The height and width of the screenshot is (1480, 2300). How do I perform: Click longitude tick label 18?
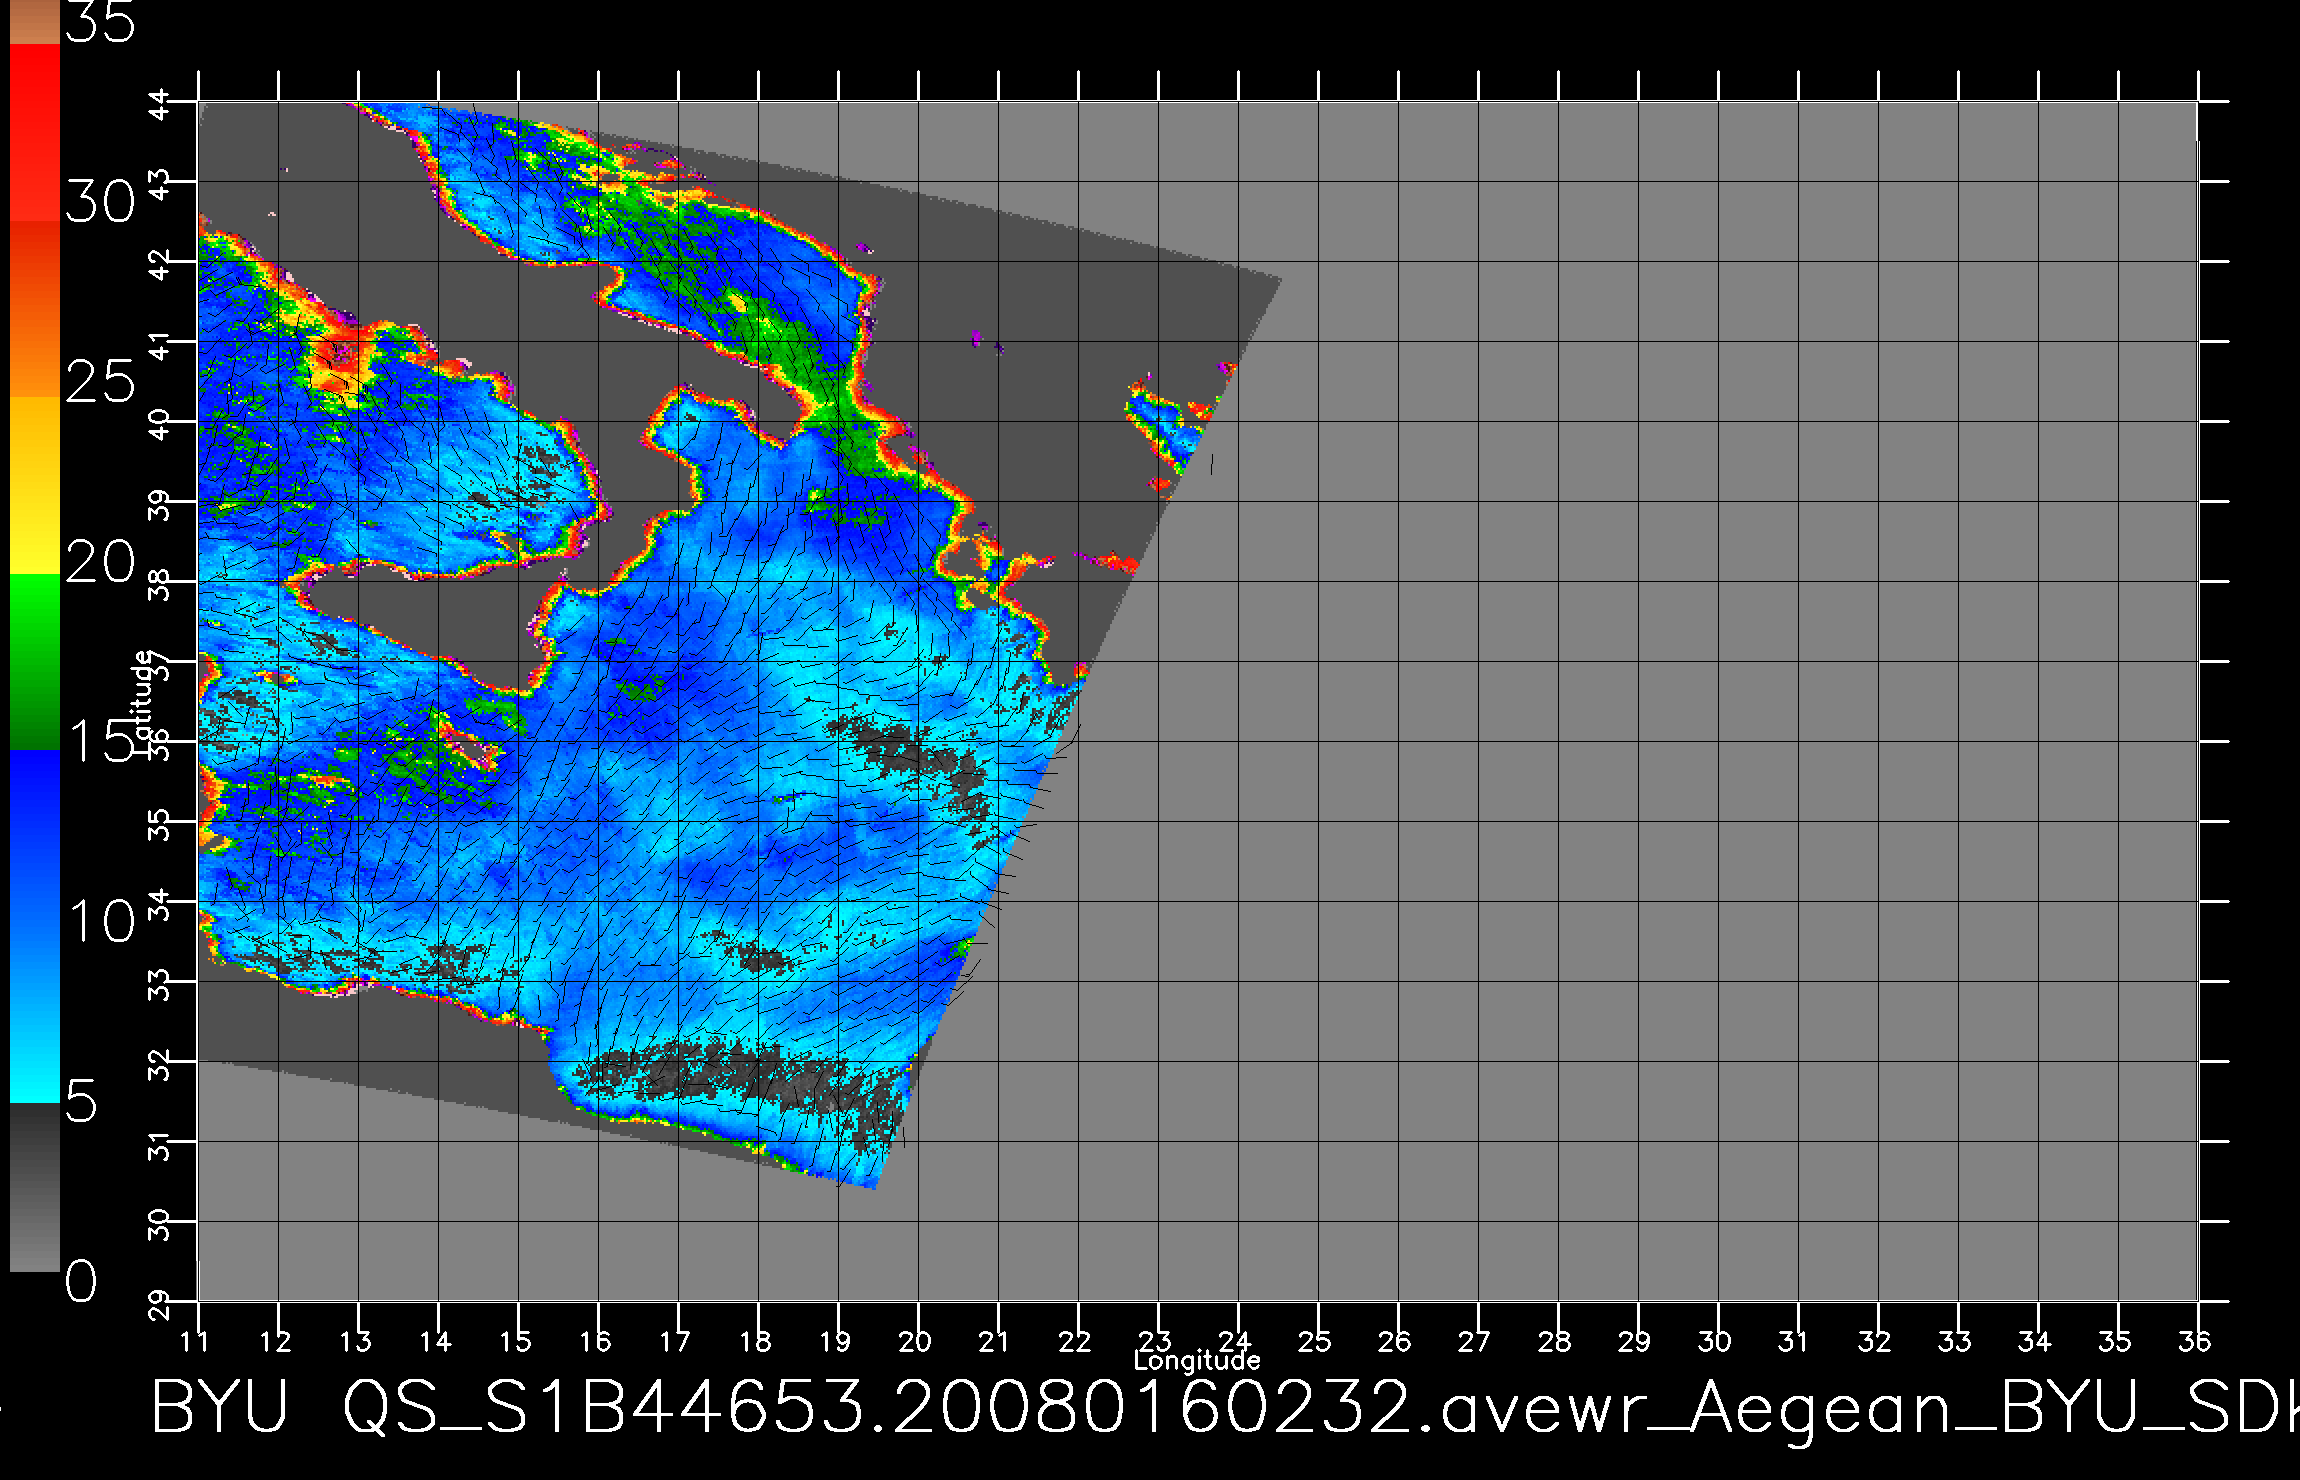tap(756, 1341)
